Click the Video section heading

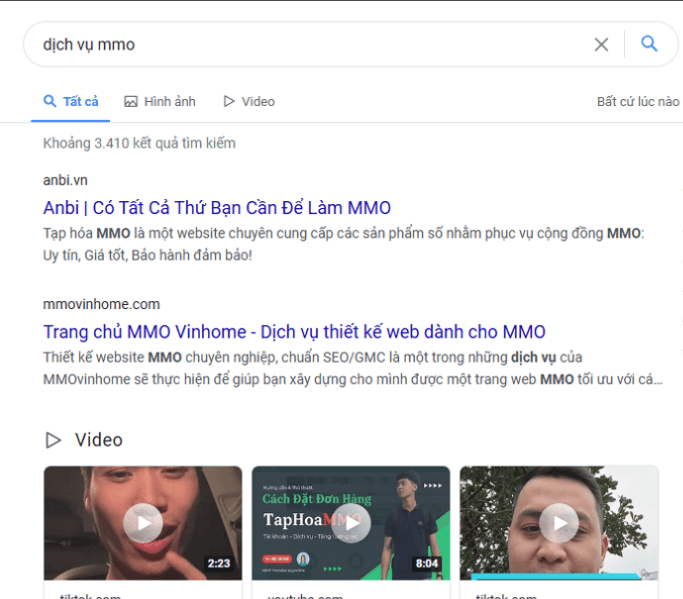click(x=99, y=440)
